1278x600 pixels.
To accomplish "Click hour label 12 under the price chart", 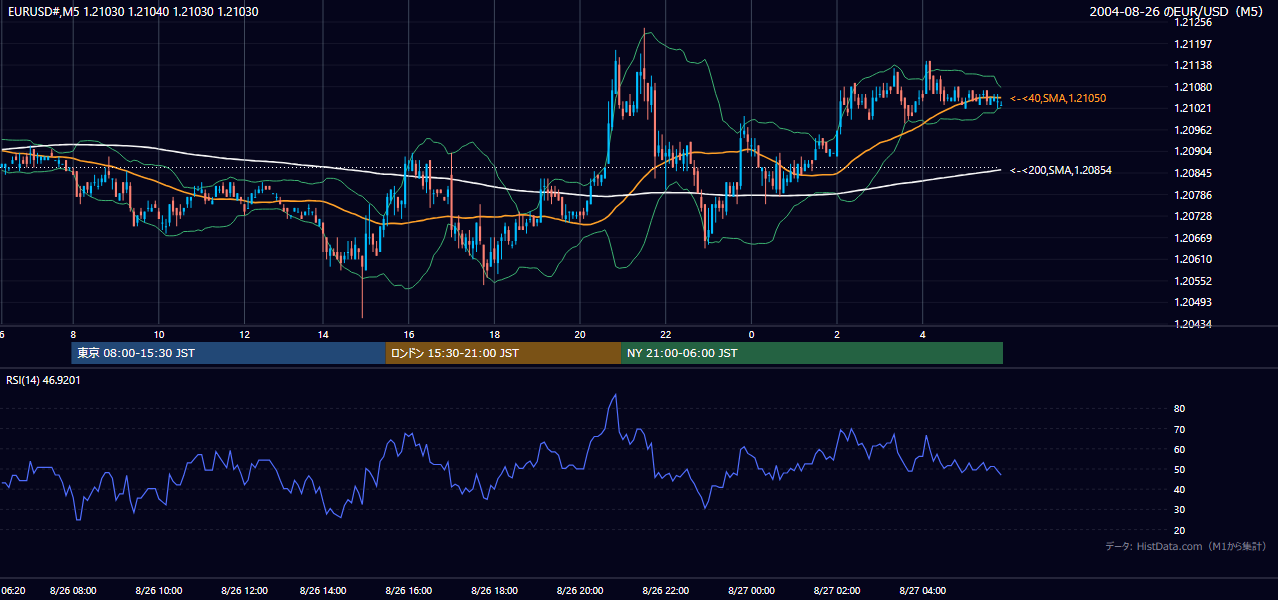I will point(244,333).
